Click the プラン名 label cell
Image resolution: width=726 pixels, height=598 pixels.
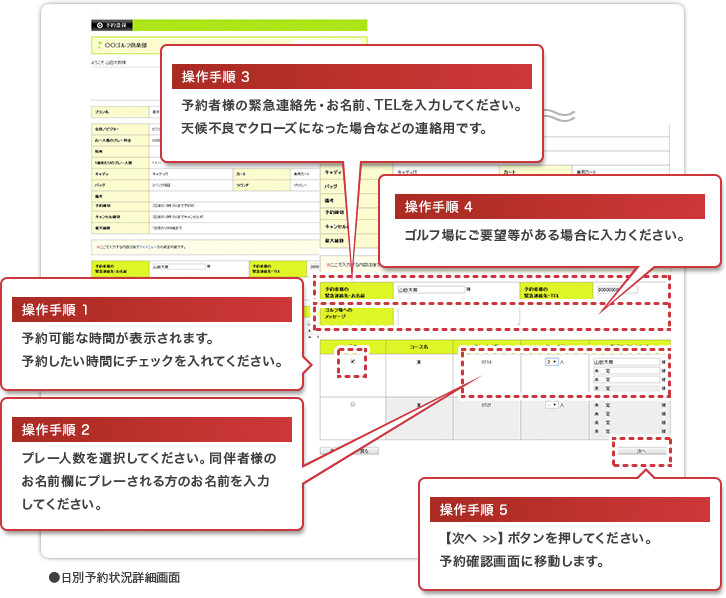pos(120,112)
